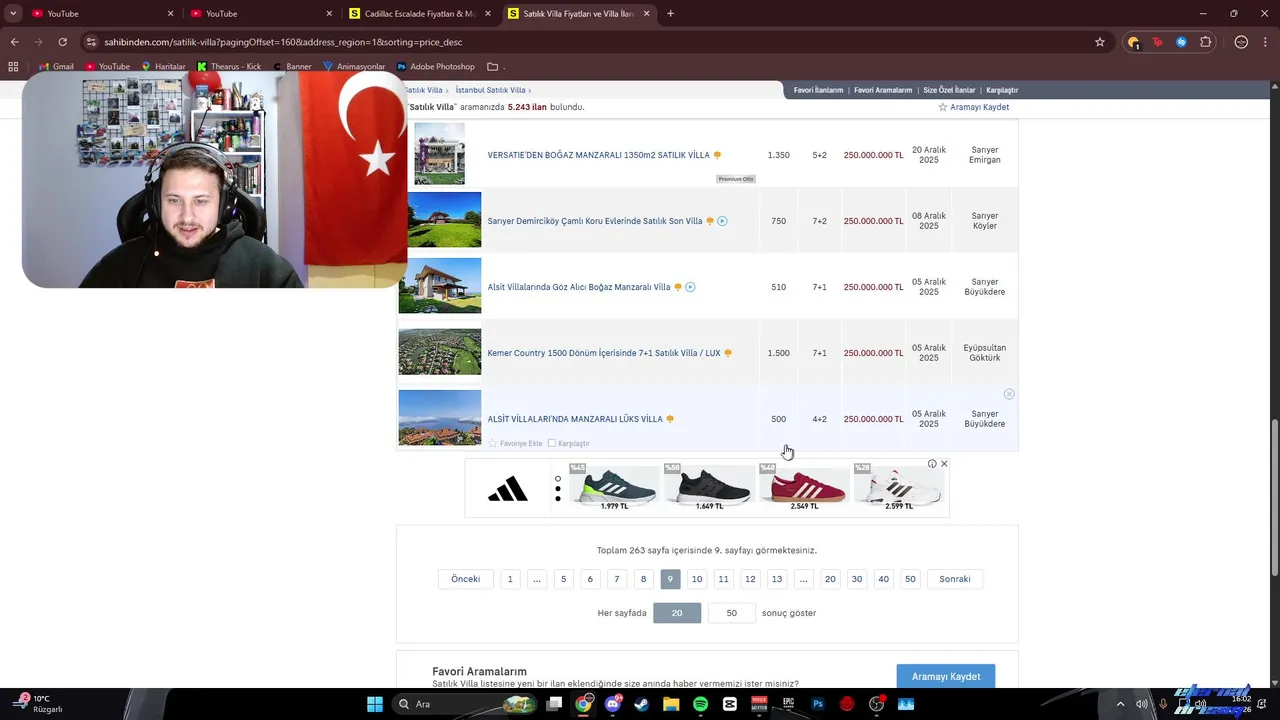The width and height of the screenshot is (1280, 720).
Task: Open the new tab with plus button
Action: [x=670, y=13]
